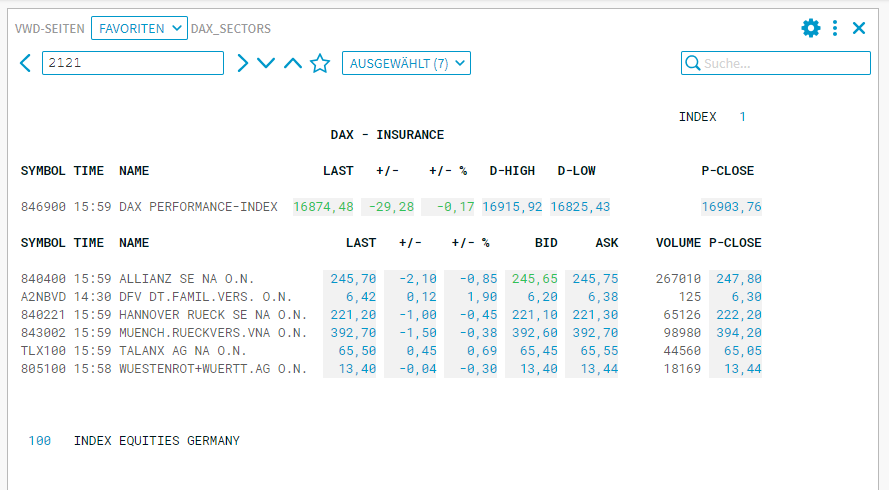Mark page as favorite with star icon
The width and height of the screenshot is (889, 490).
point(320,64)
